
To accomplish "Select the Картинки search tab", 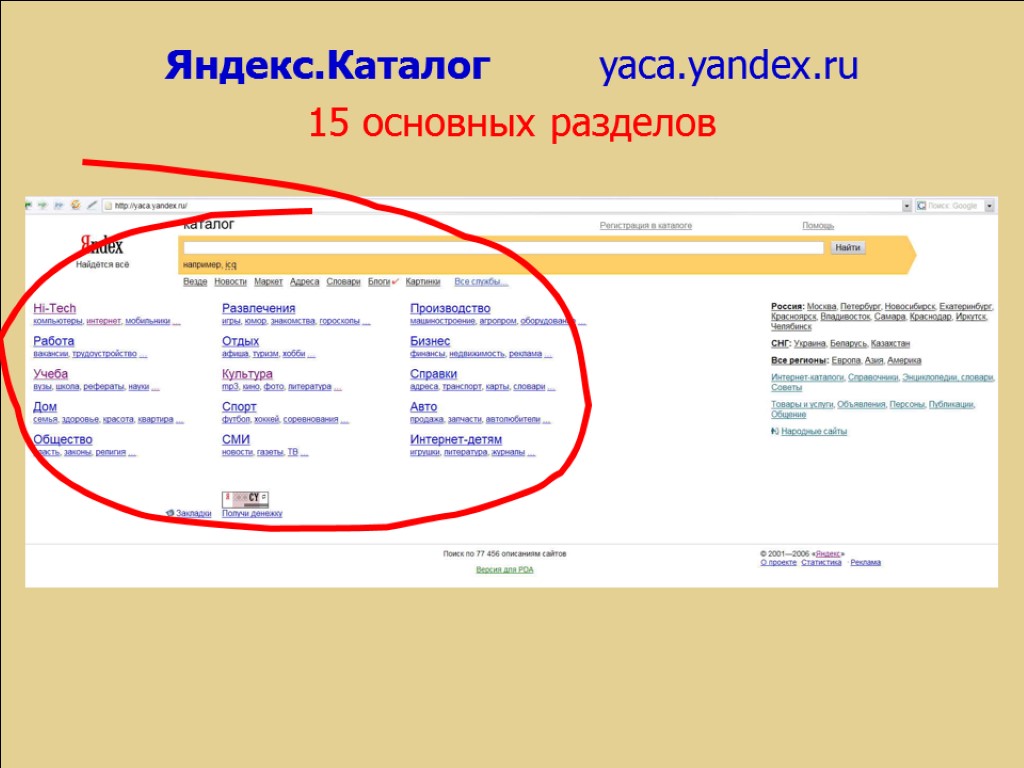I will point(423,281).
